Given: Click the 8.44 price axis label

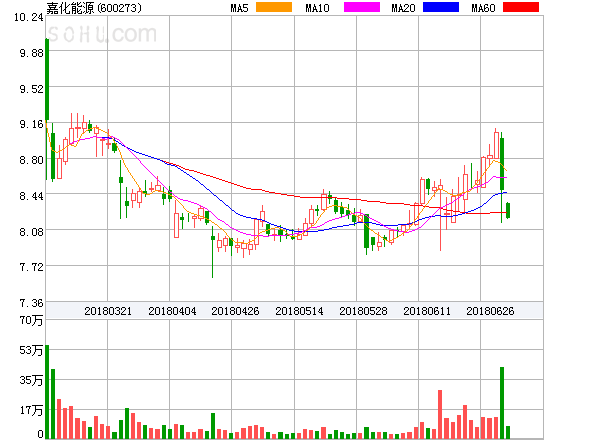Looking at the screenshot, I should [24, 196].
